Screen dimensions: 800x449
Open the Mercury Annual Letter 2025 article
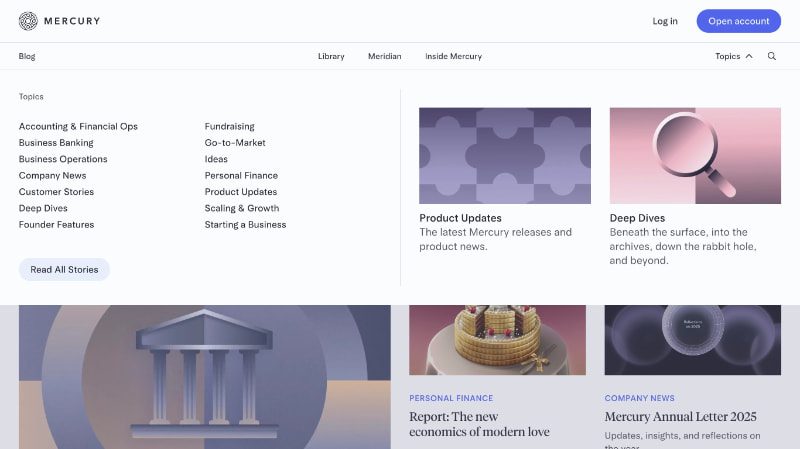pyautogui.click(x=681, y=416)
